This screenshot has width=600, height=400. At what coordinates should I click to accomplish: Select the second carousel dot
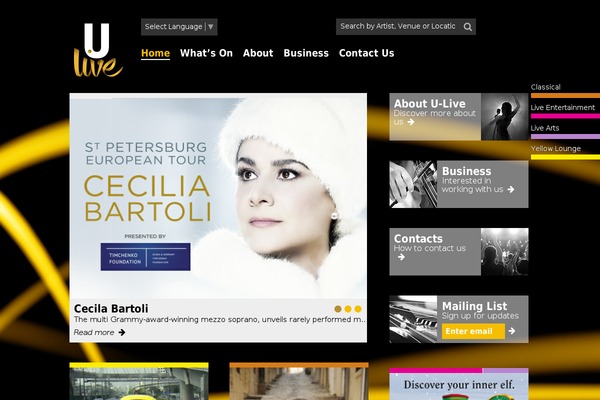(x=348, y=309)
